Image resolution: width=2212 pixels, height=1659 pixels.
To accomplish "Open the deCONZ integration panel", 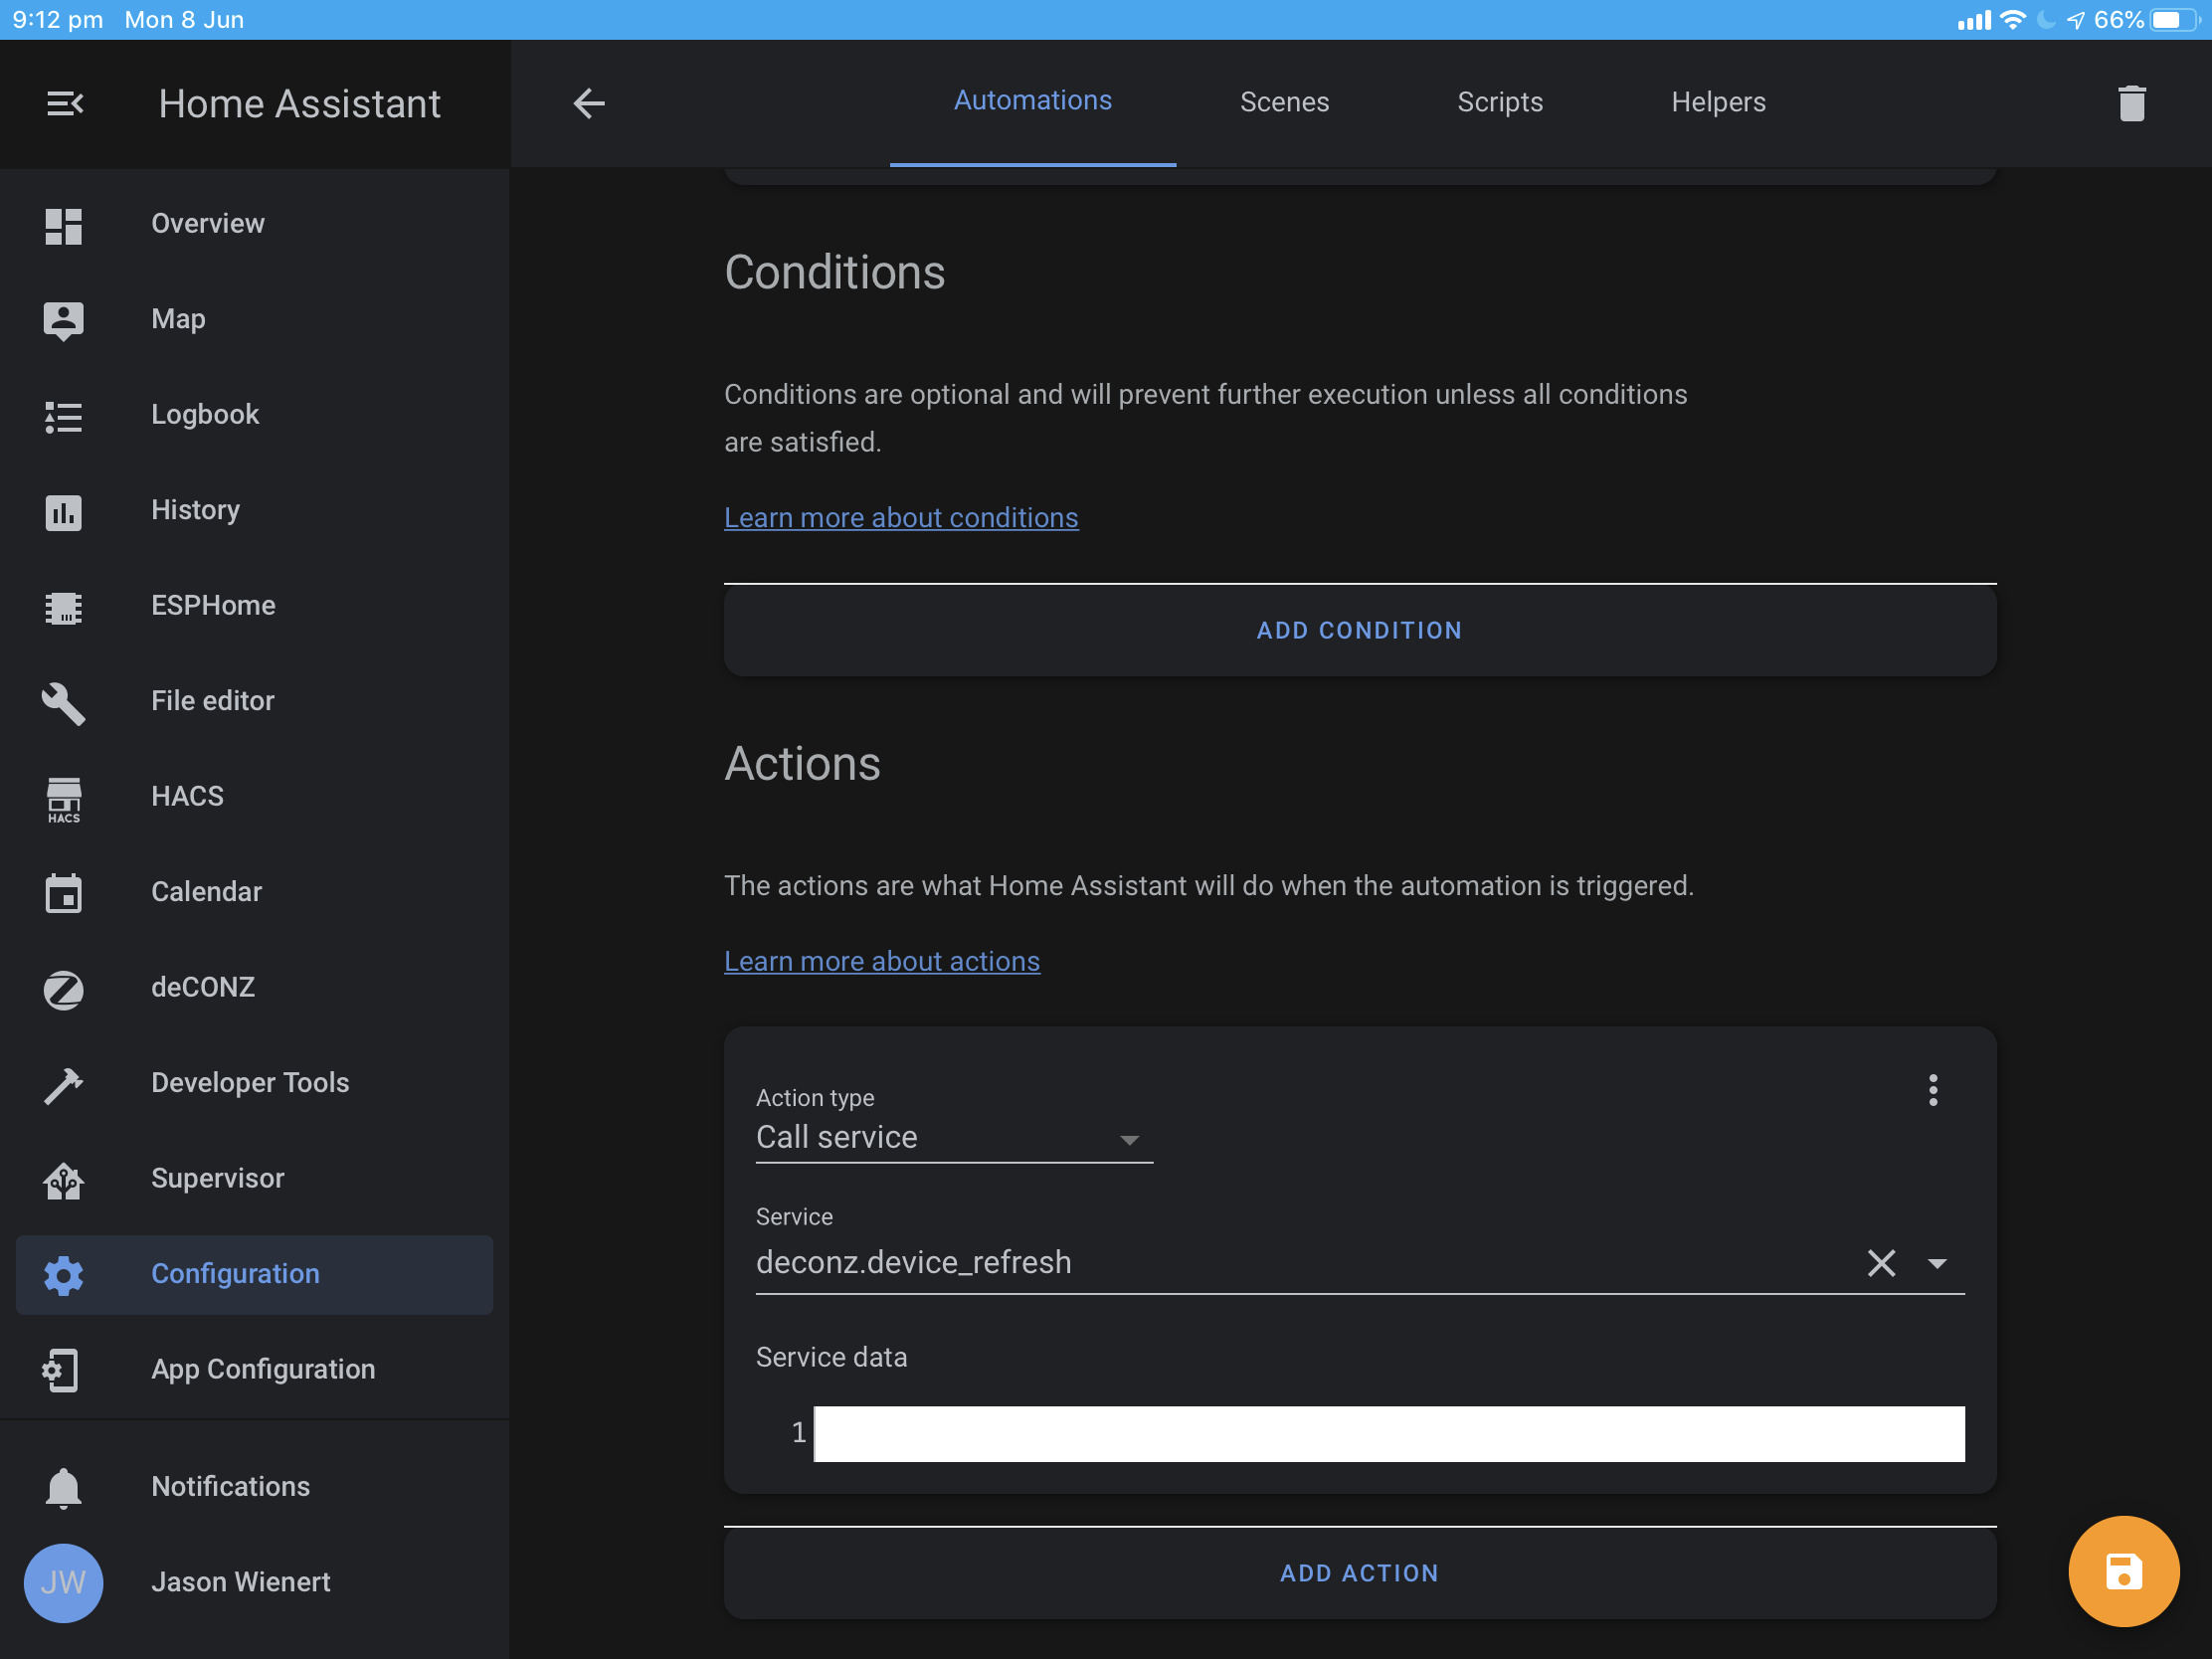I will point(203,987).
